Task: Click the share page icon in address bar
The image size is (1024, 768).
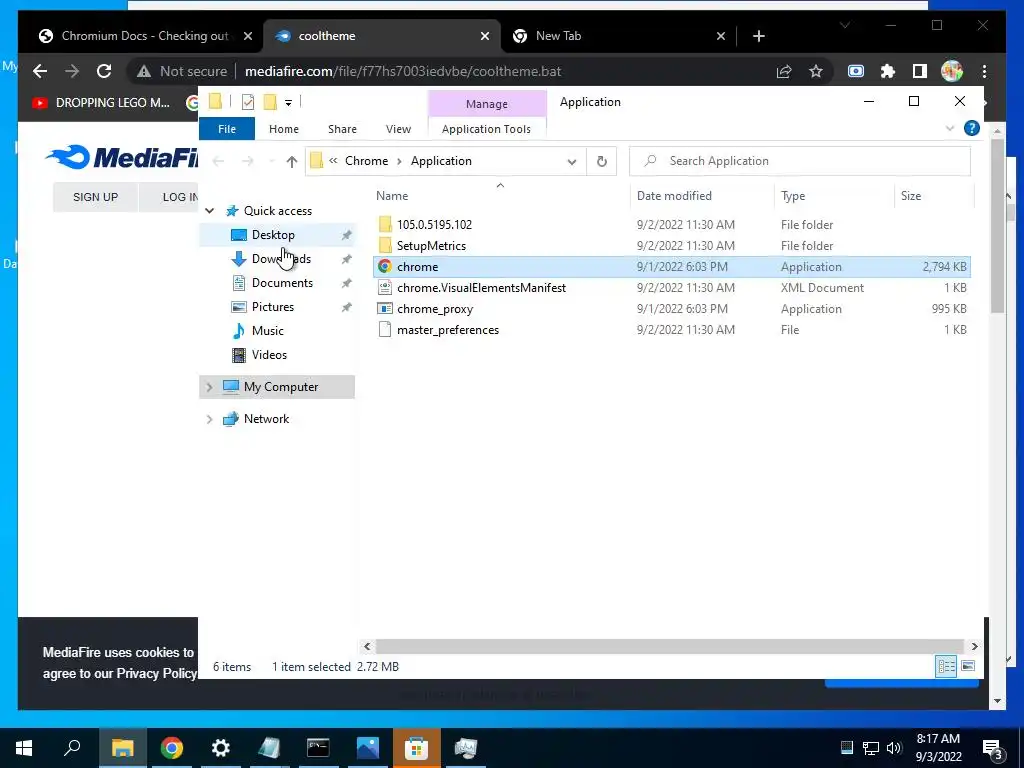Action: tap(784, 71)
